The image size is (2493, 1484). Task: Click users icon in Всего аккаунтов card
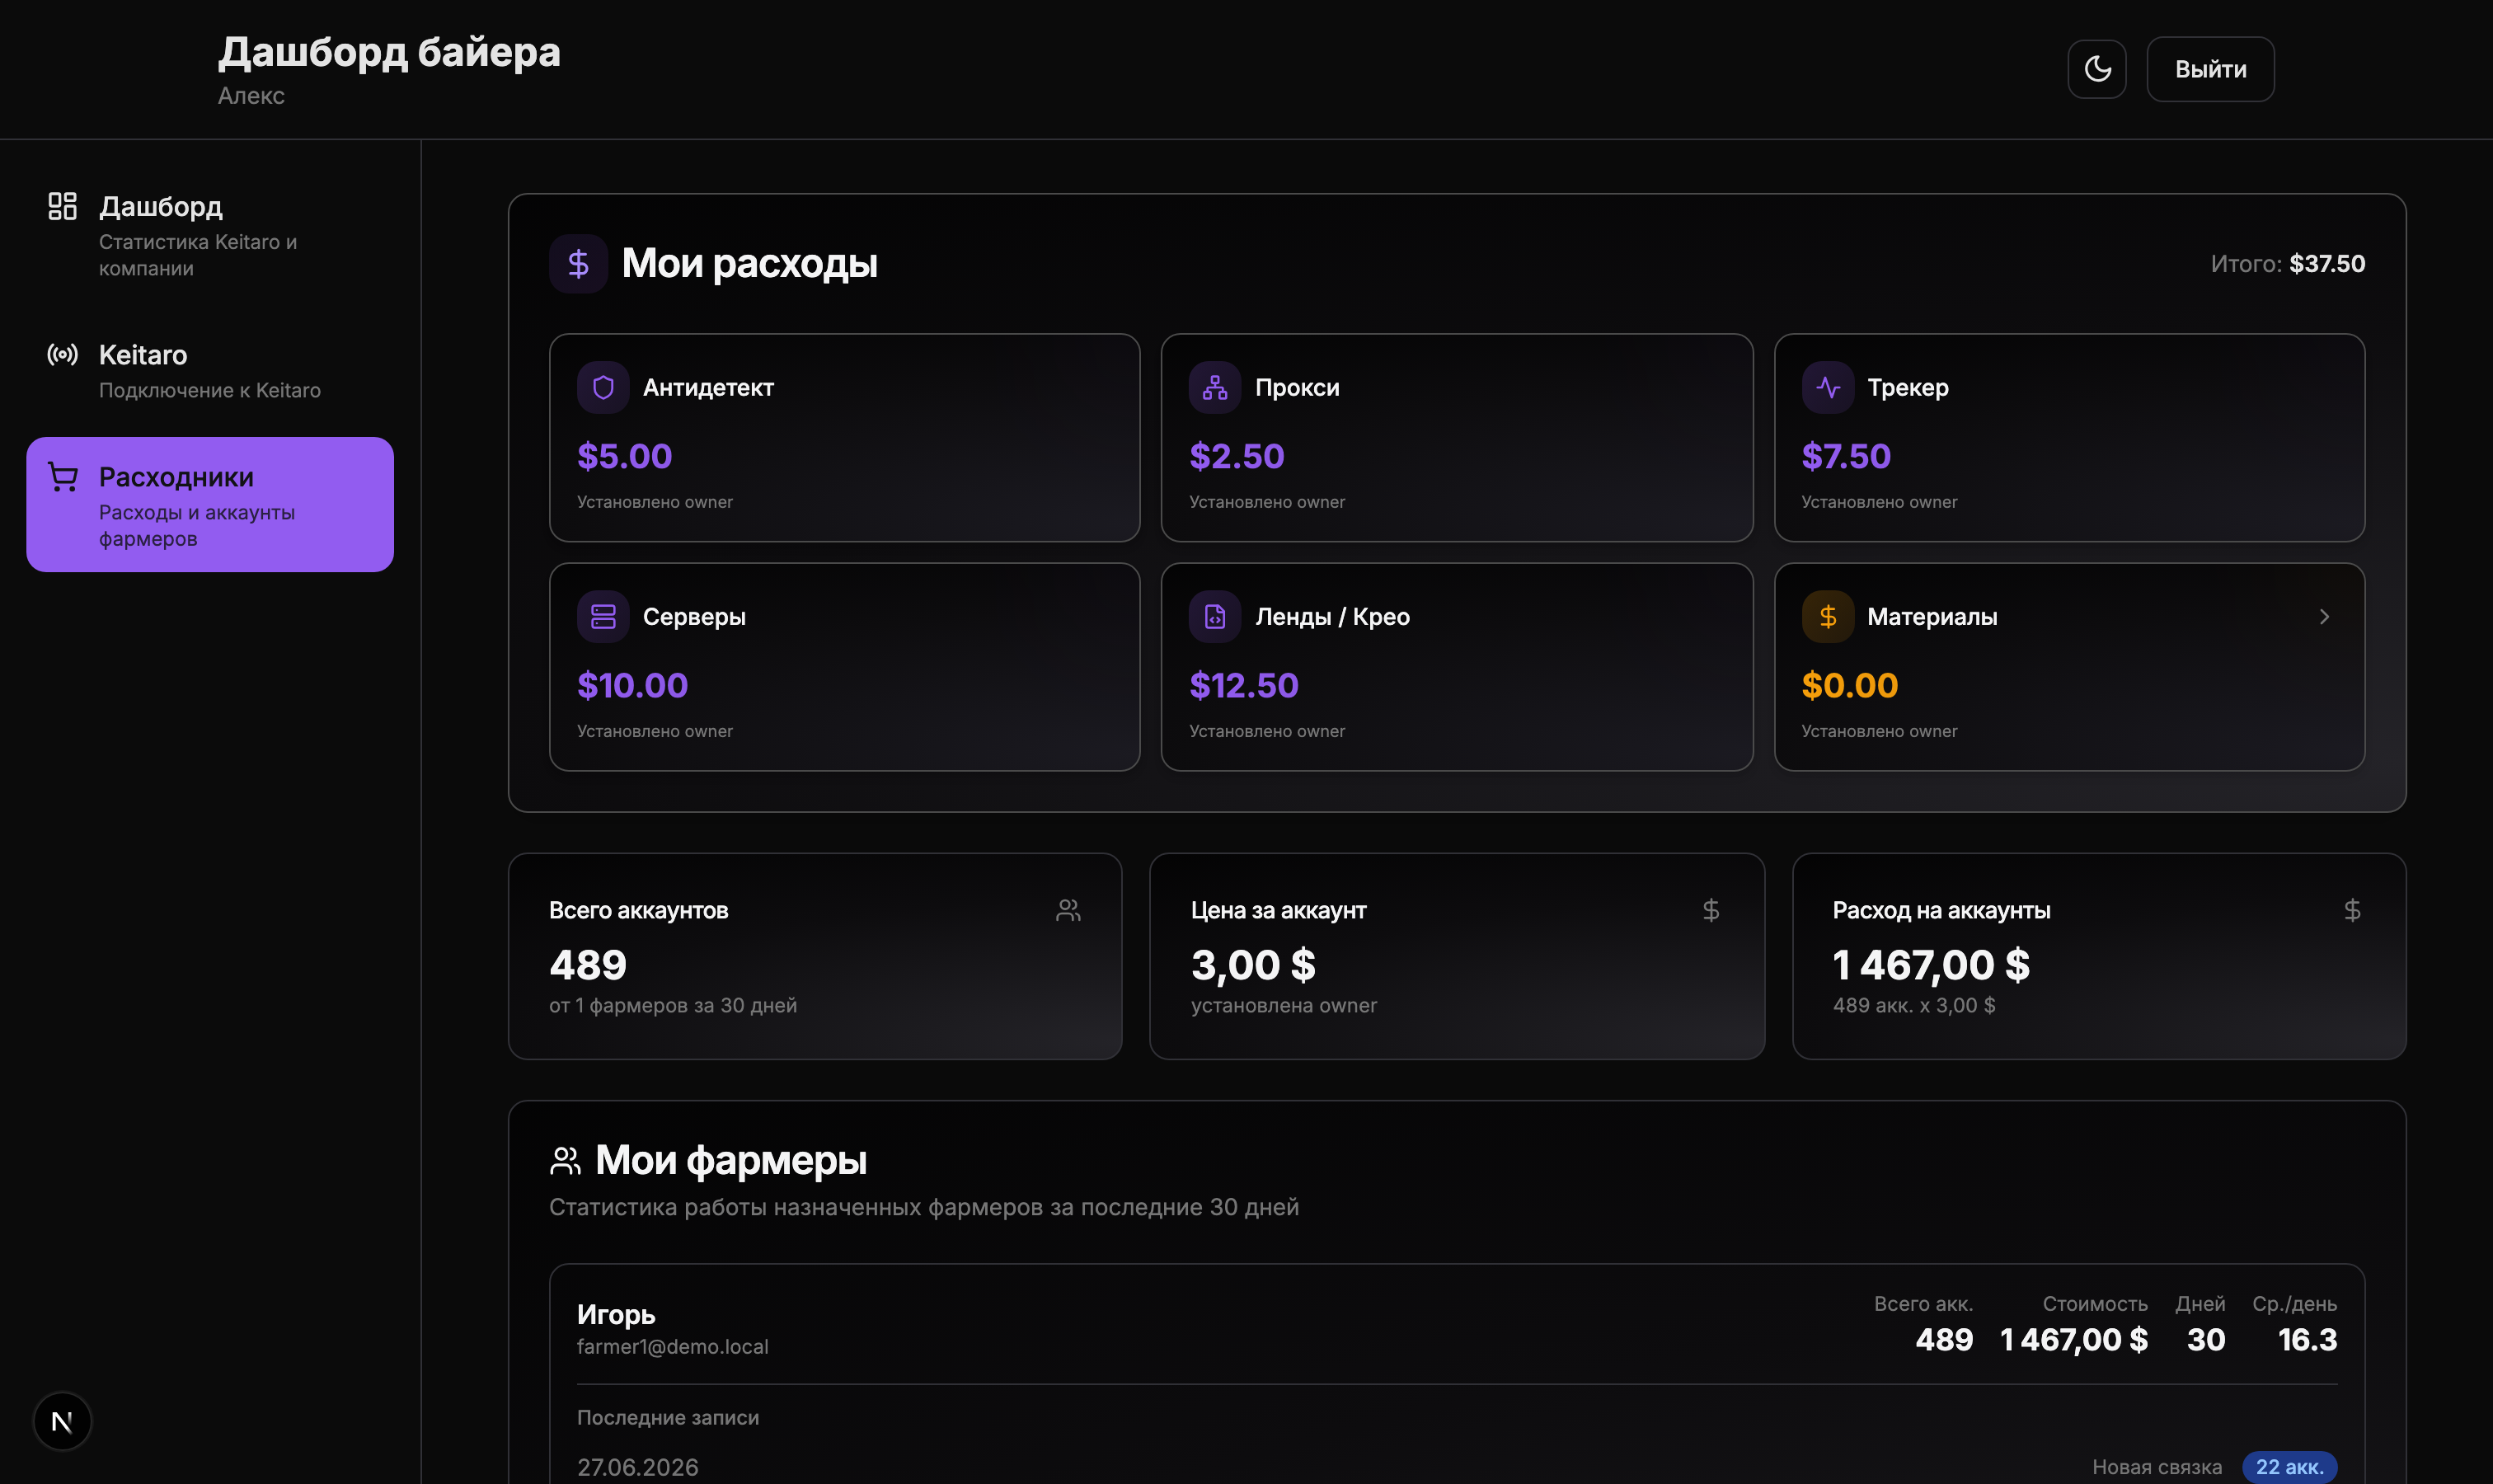[1068, 910]
